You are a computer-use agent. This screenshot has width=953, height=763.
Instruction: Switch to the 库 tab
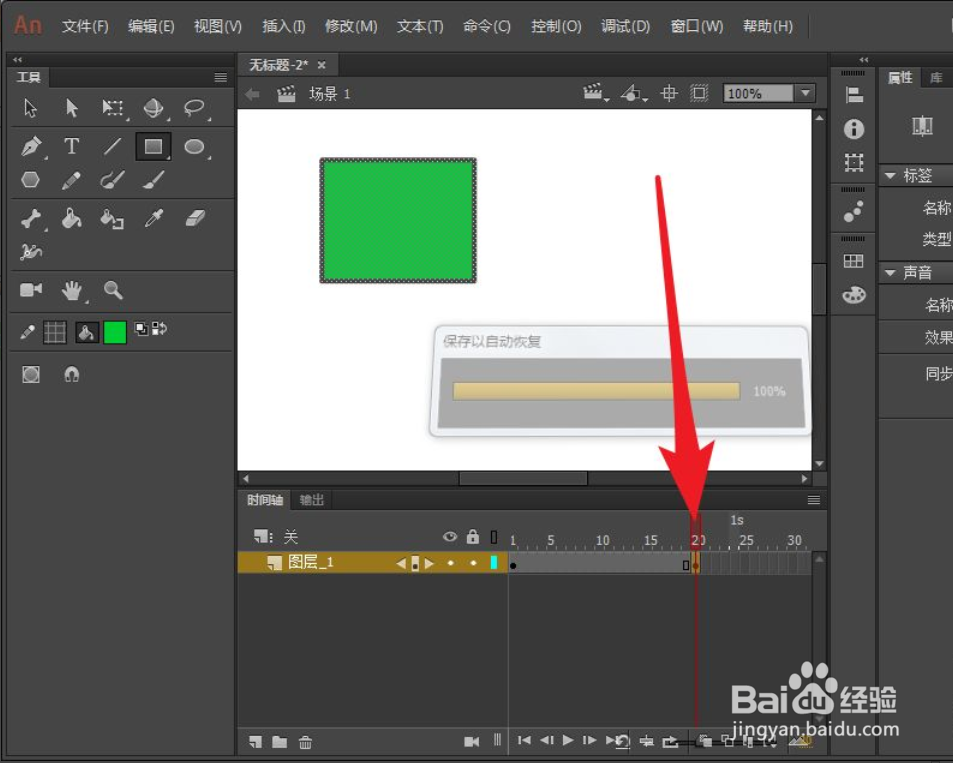tap(936, 77)
